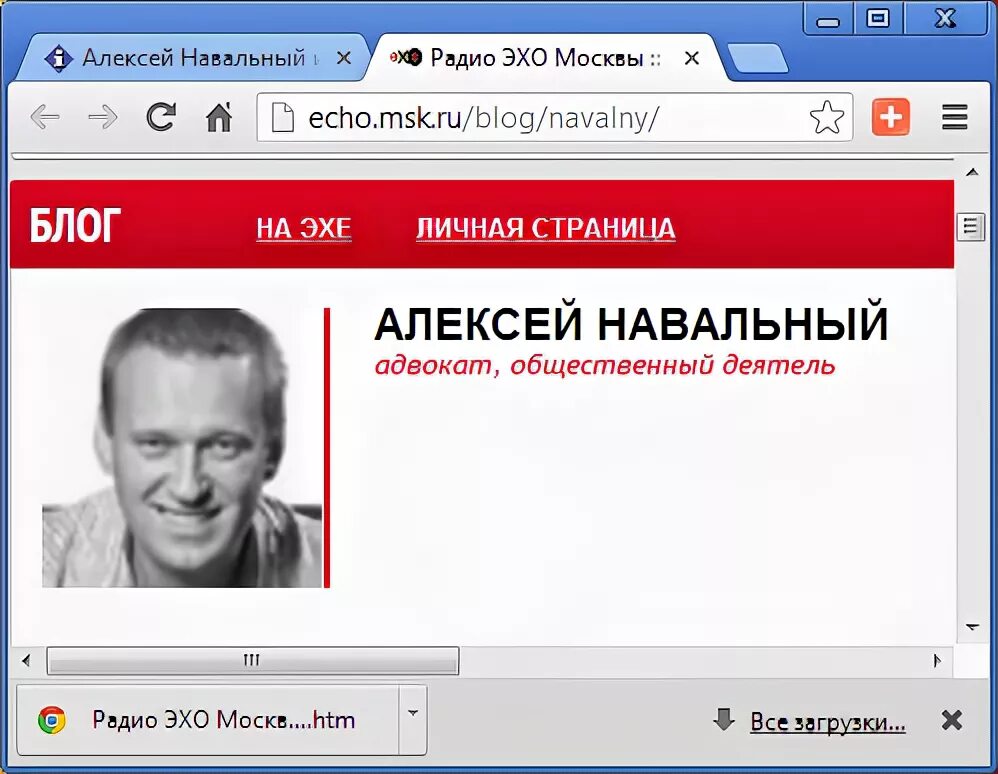Open the ЛИЧНАЯ СТРАНИЦА link
This screenshot has height=774, width=998.
(545, 228)
